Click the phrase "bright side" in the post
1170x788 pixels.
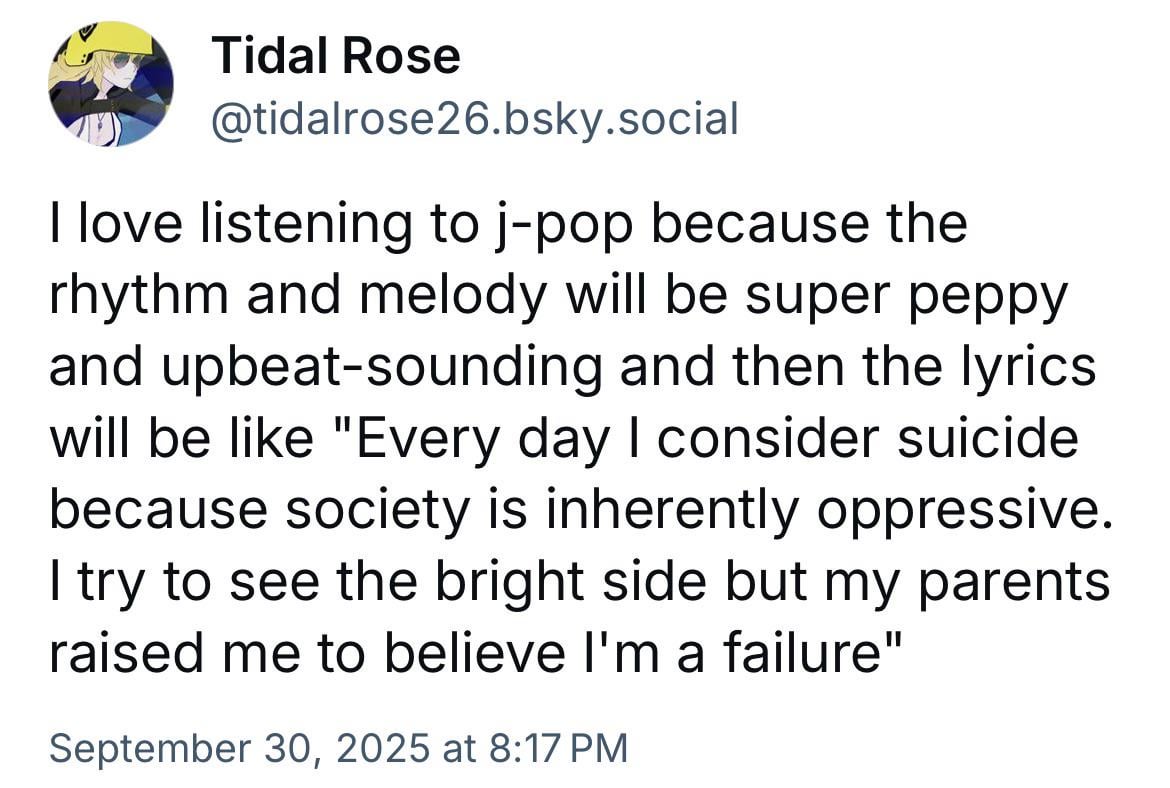[546, 580]
